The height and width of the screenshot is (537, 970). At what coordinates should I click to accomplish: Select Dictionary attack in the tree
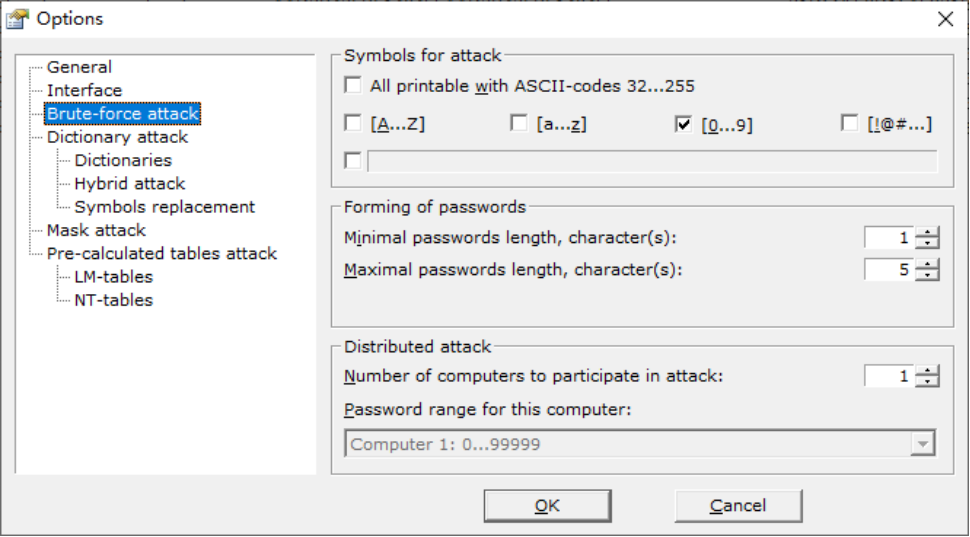tap(117, 137)
